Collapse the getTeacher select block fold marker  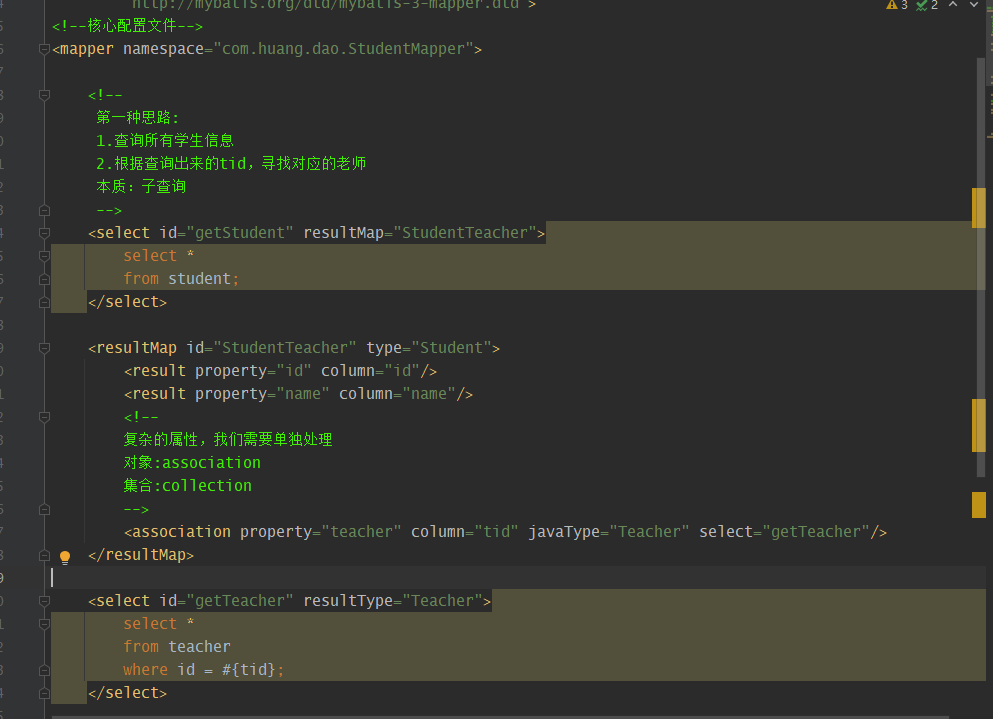(44, 600)
